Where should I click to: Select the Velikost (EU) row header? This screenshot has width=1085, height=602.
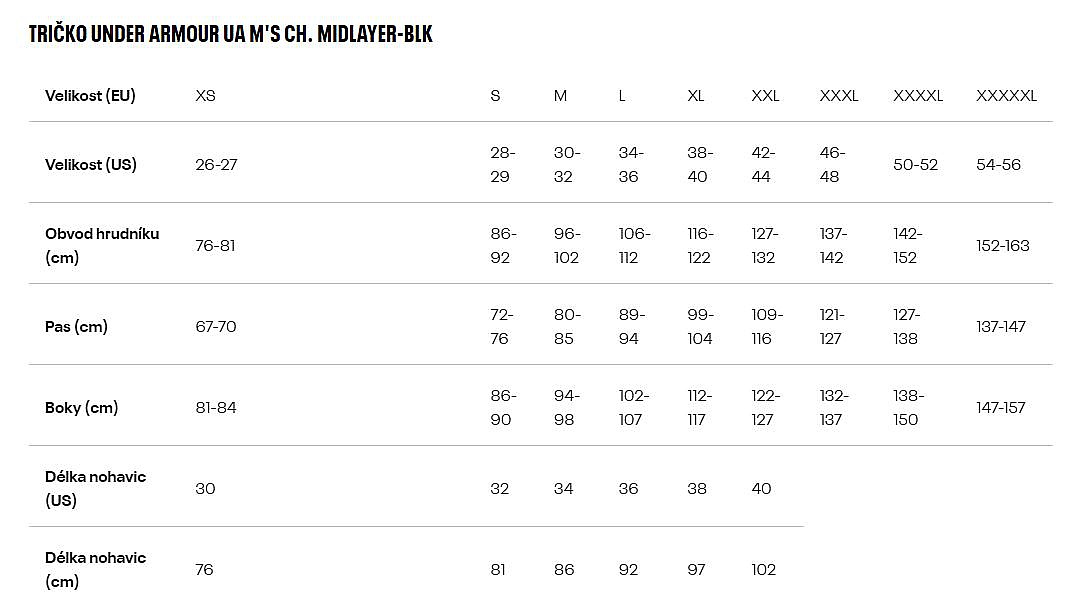[x=90, y=96]
